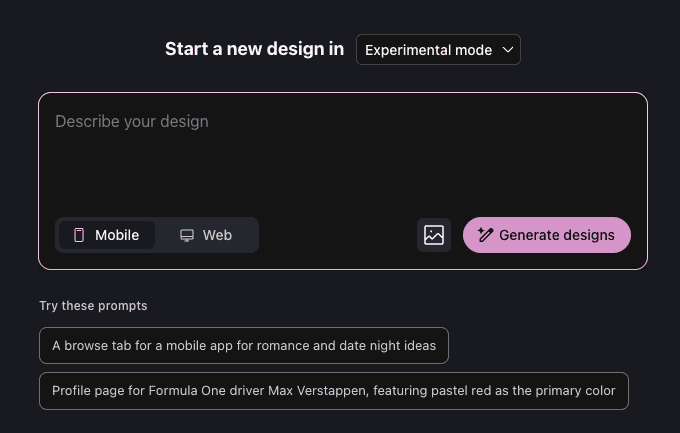Click the Try these prompts label
The width and height of the screenshot is (680, 433).
93,305
